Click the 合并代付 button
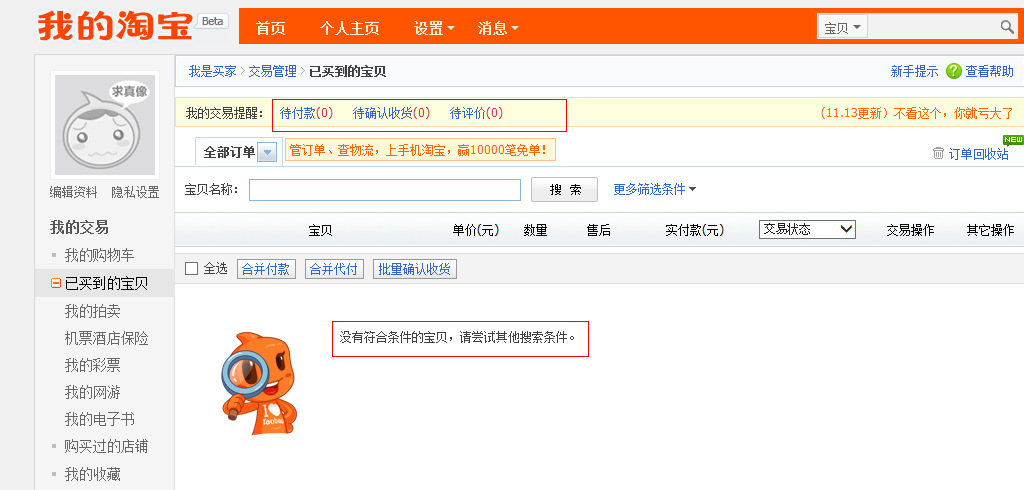 pos(334,269)
